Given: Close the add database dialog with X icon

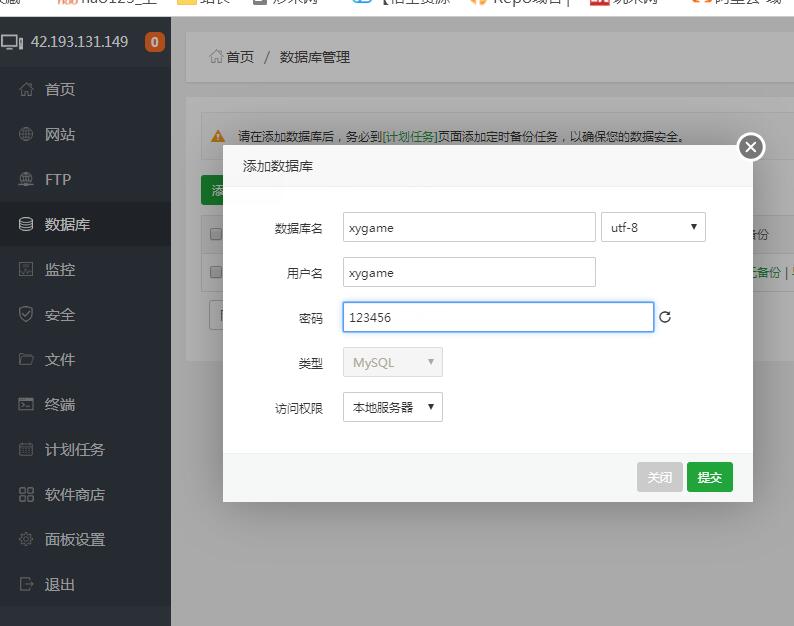Looking at the screenshot, I should point(751,148).
